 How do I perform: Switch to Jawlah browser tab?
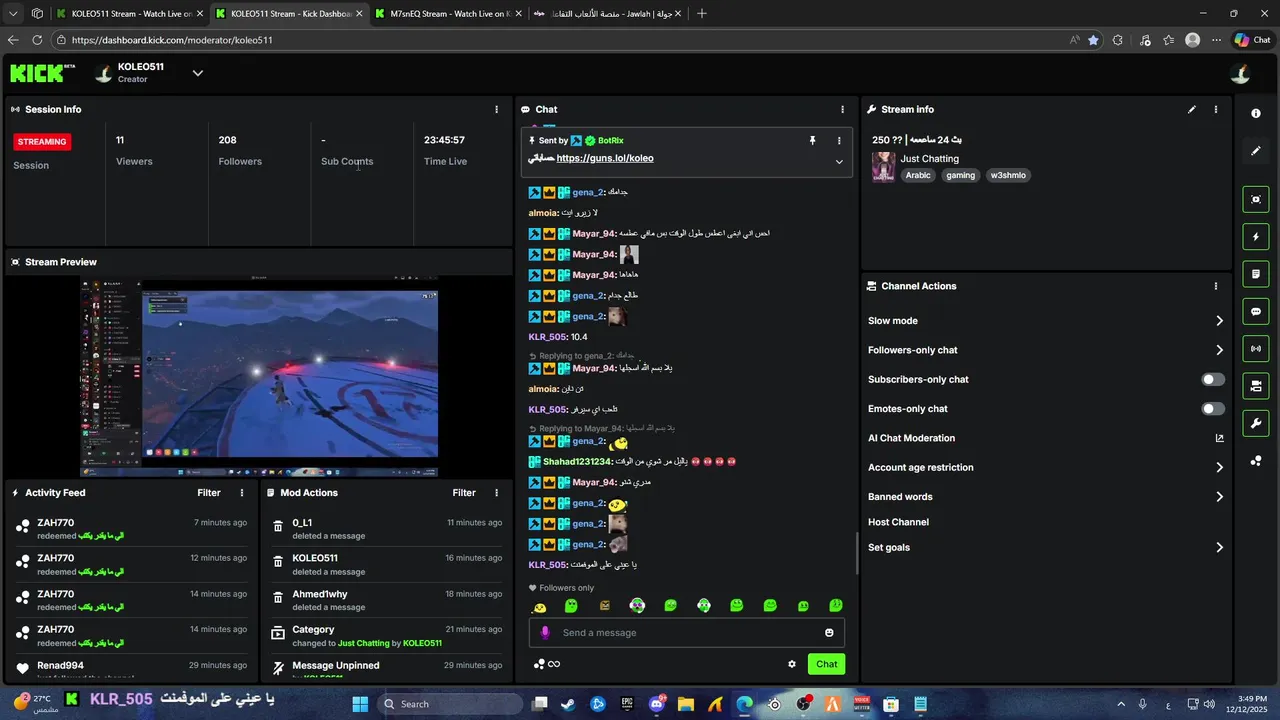click(606, 14)
